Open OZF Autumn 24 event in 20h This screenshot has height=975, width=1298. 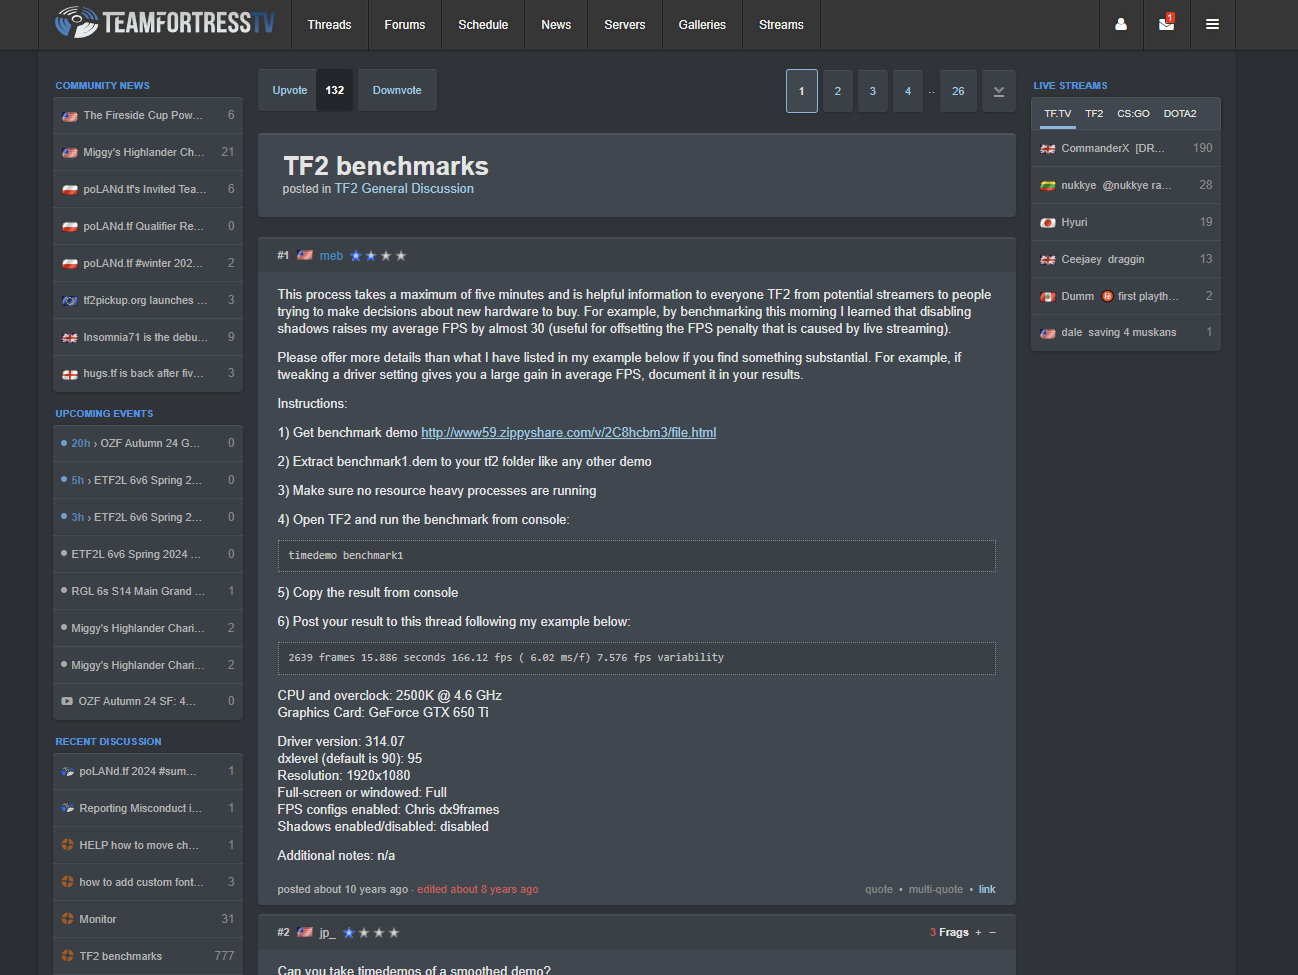pyautogui.click(x=148, y=443)
